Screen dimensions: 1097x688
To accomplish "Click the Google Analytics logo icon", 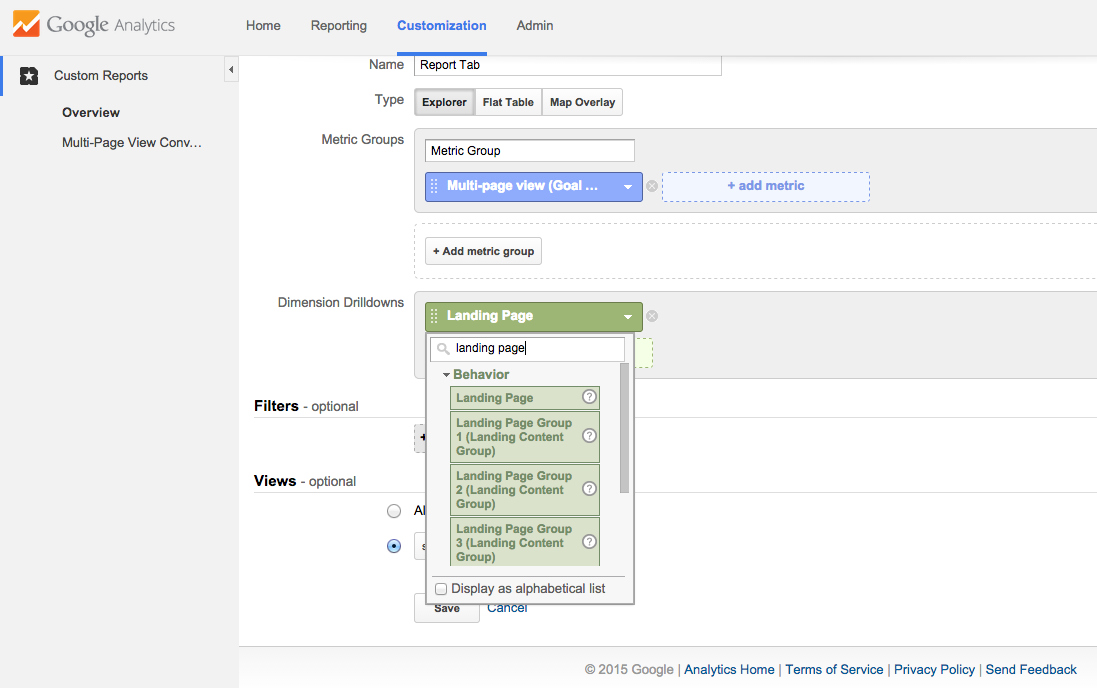I will click(26, 25).
